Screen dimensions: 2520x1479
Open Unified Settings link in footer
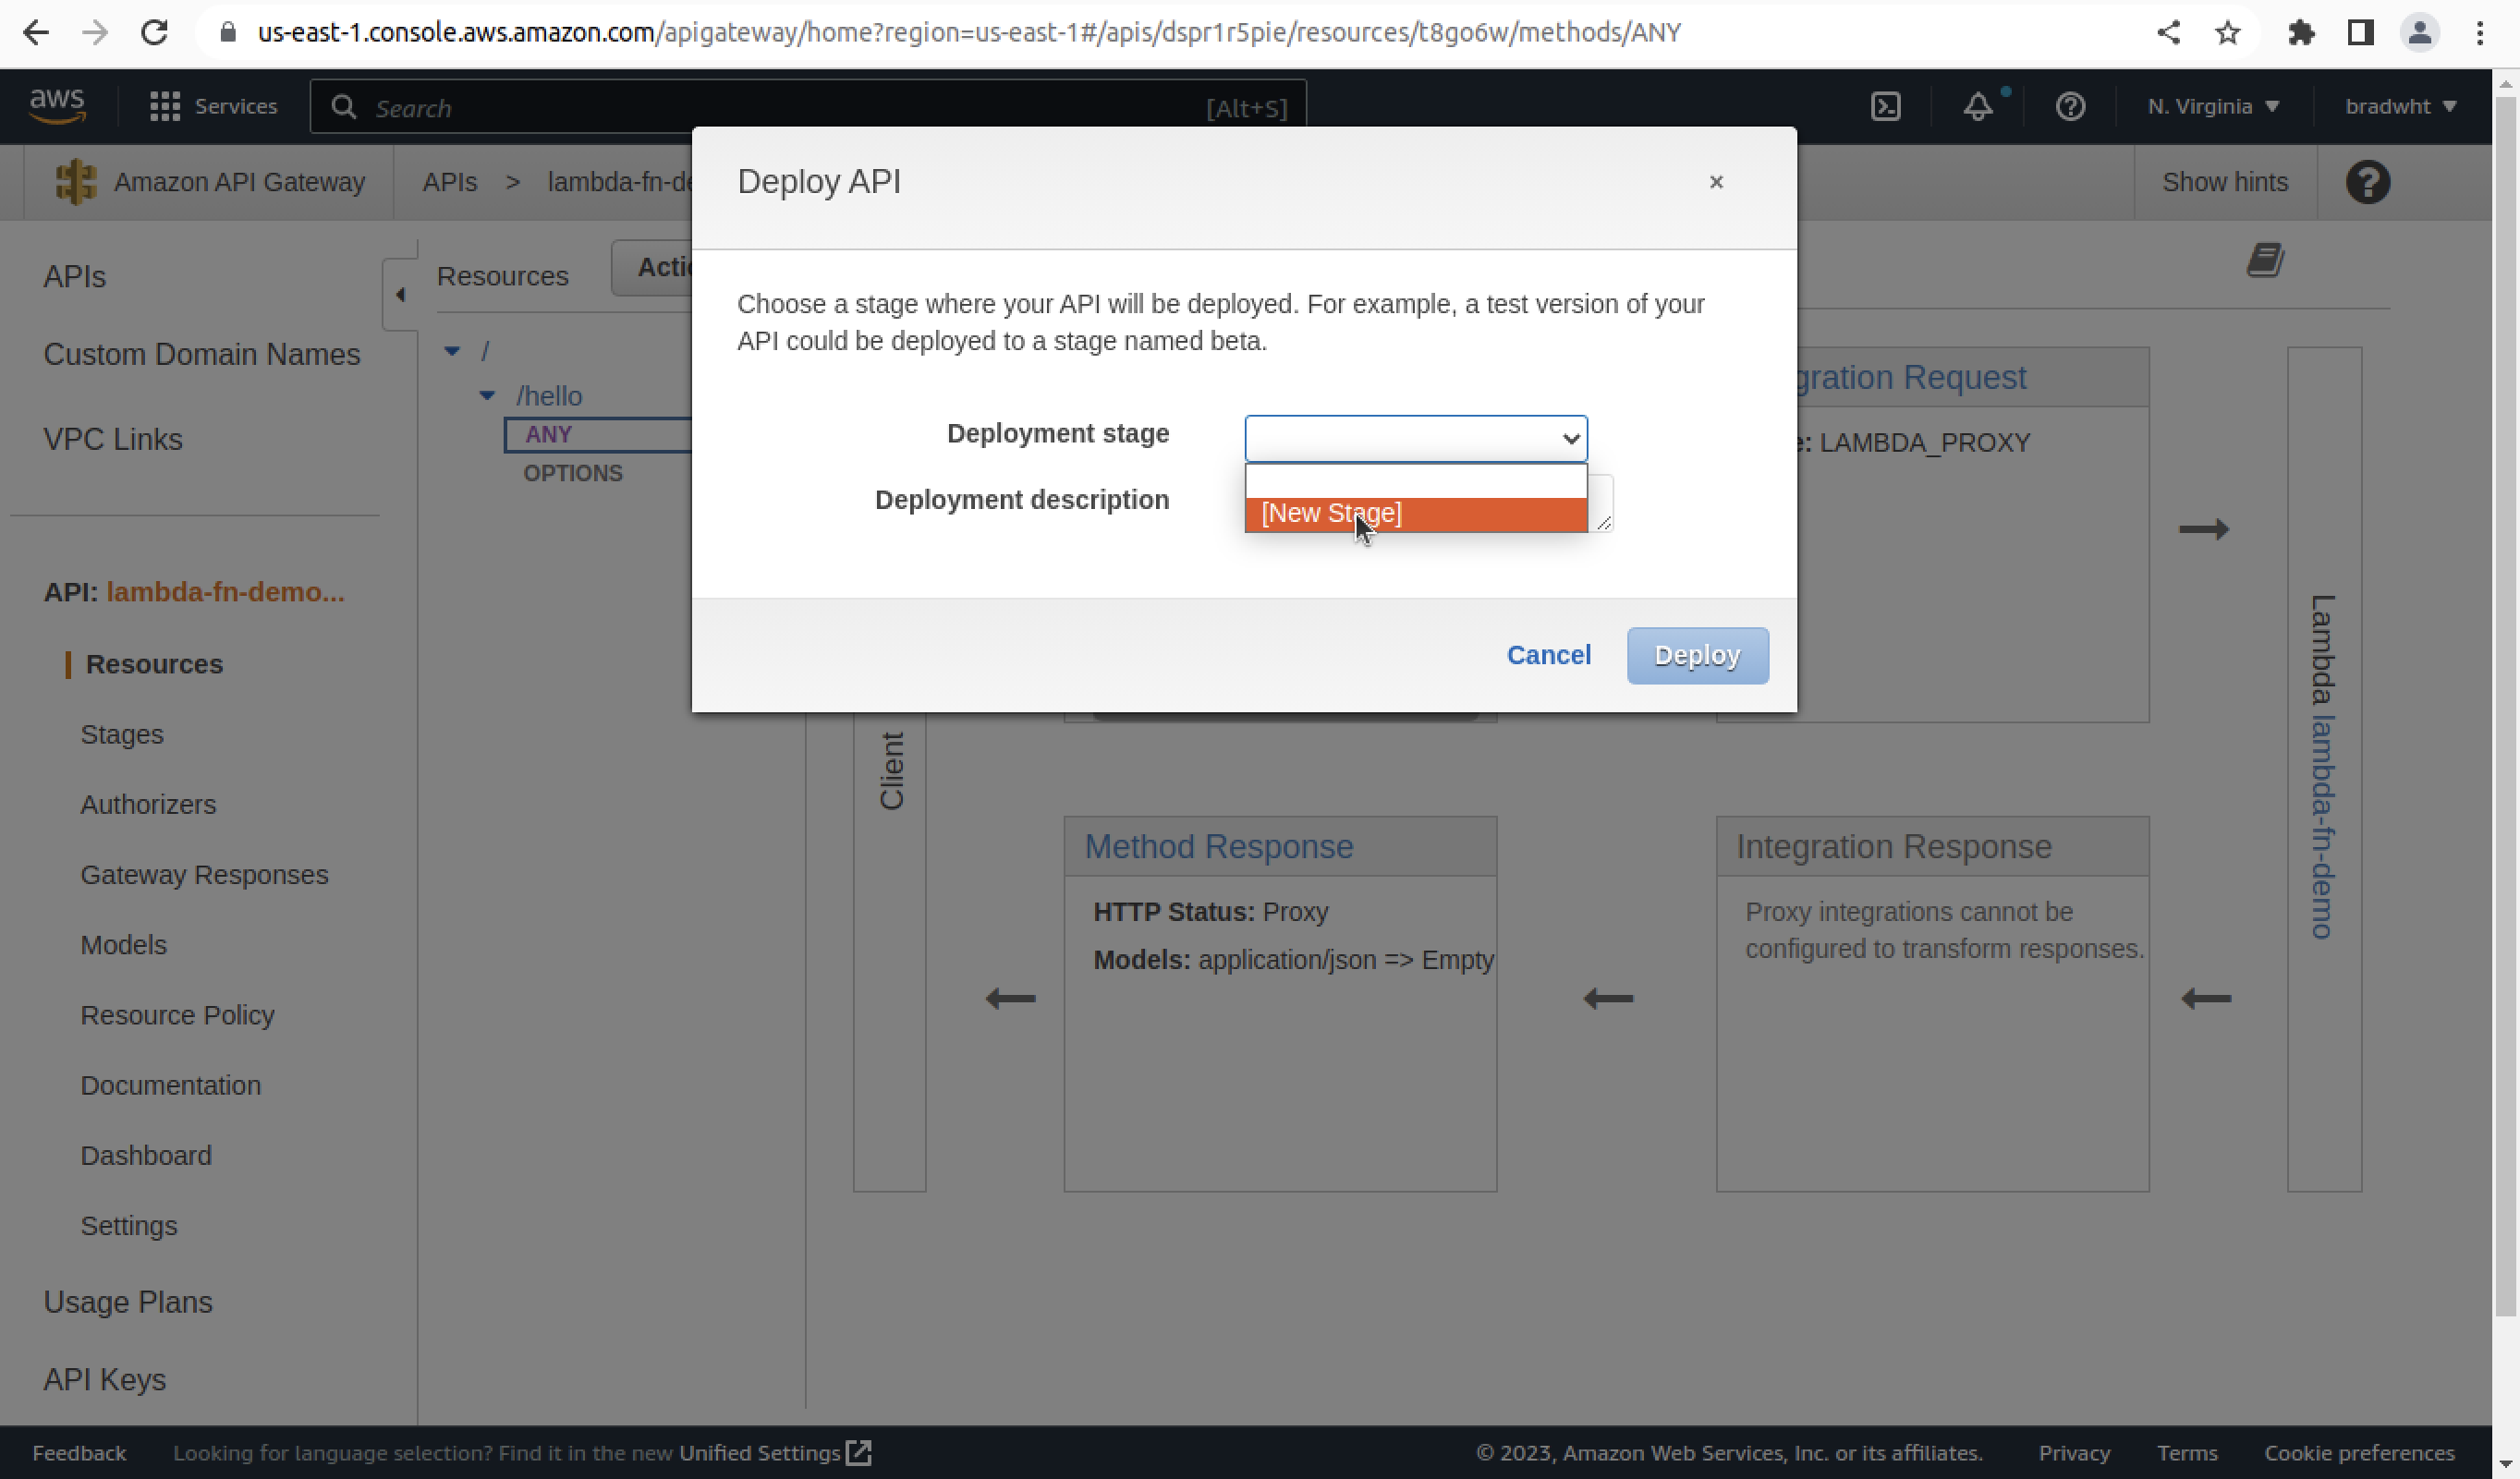tap(775, 1453)
